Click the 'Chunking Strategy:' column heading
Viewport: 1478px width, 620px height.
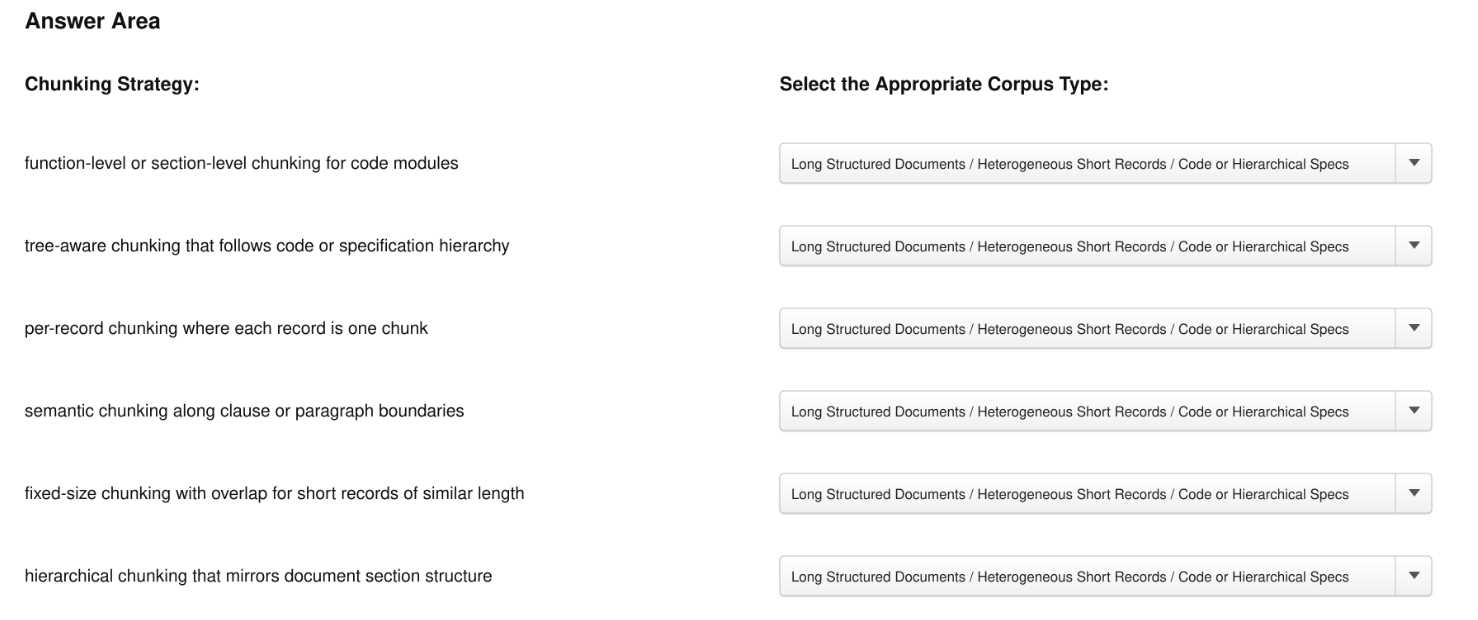[112, 84]
